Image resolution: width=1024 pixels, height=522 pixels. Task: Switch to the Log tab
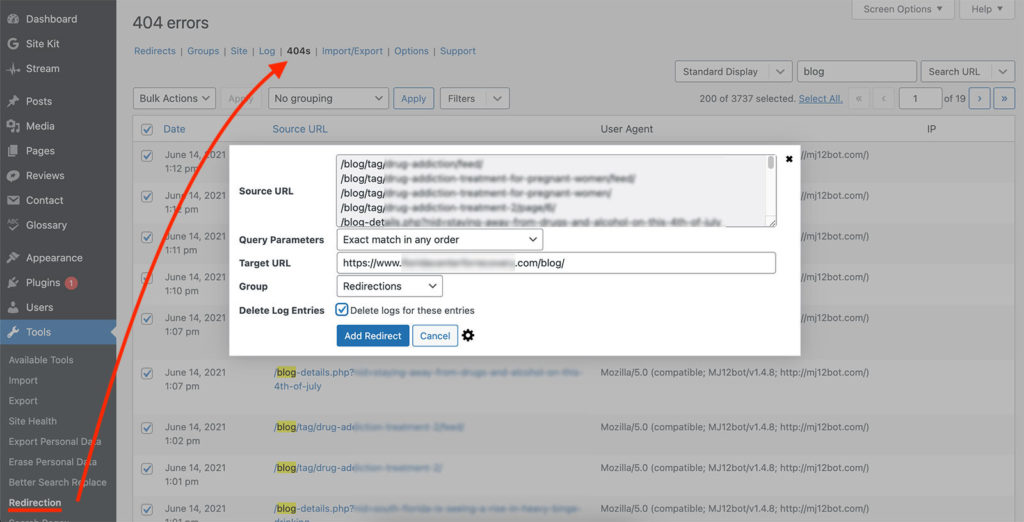click(x=267, y=51)
